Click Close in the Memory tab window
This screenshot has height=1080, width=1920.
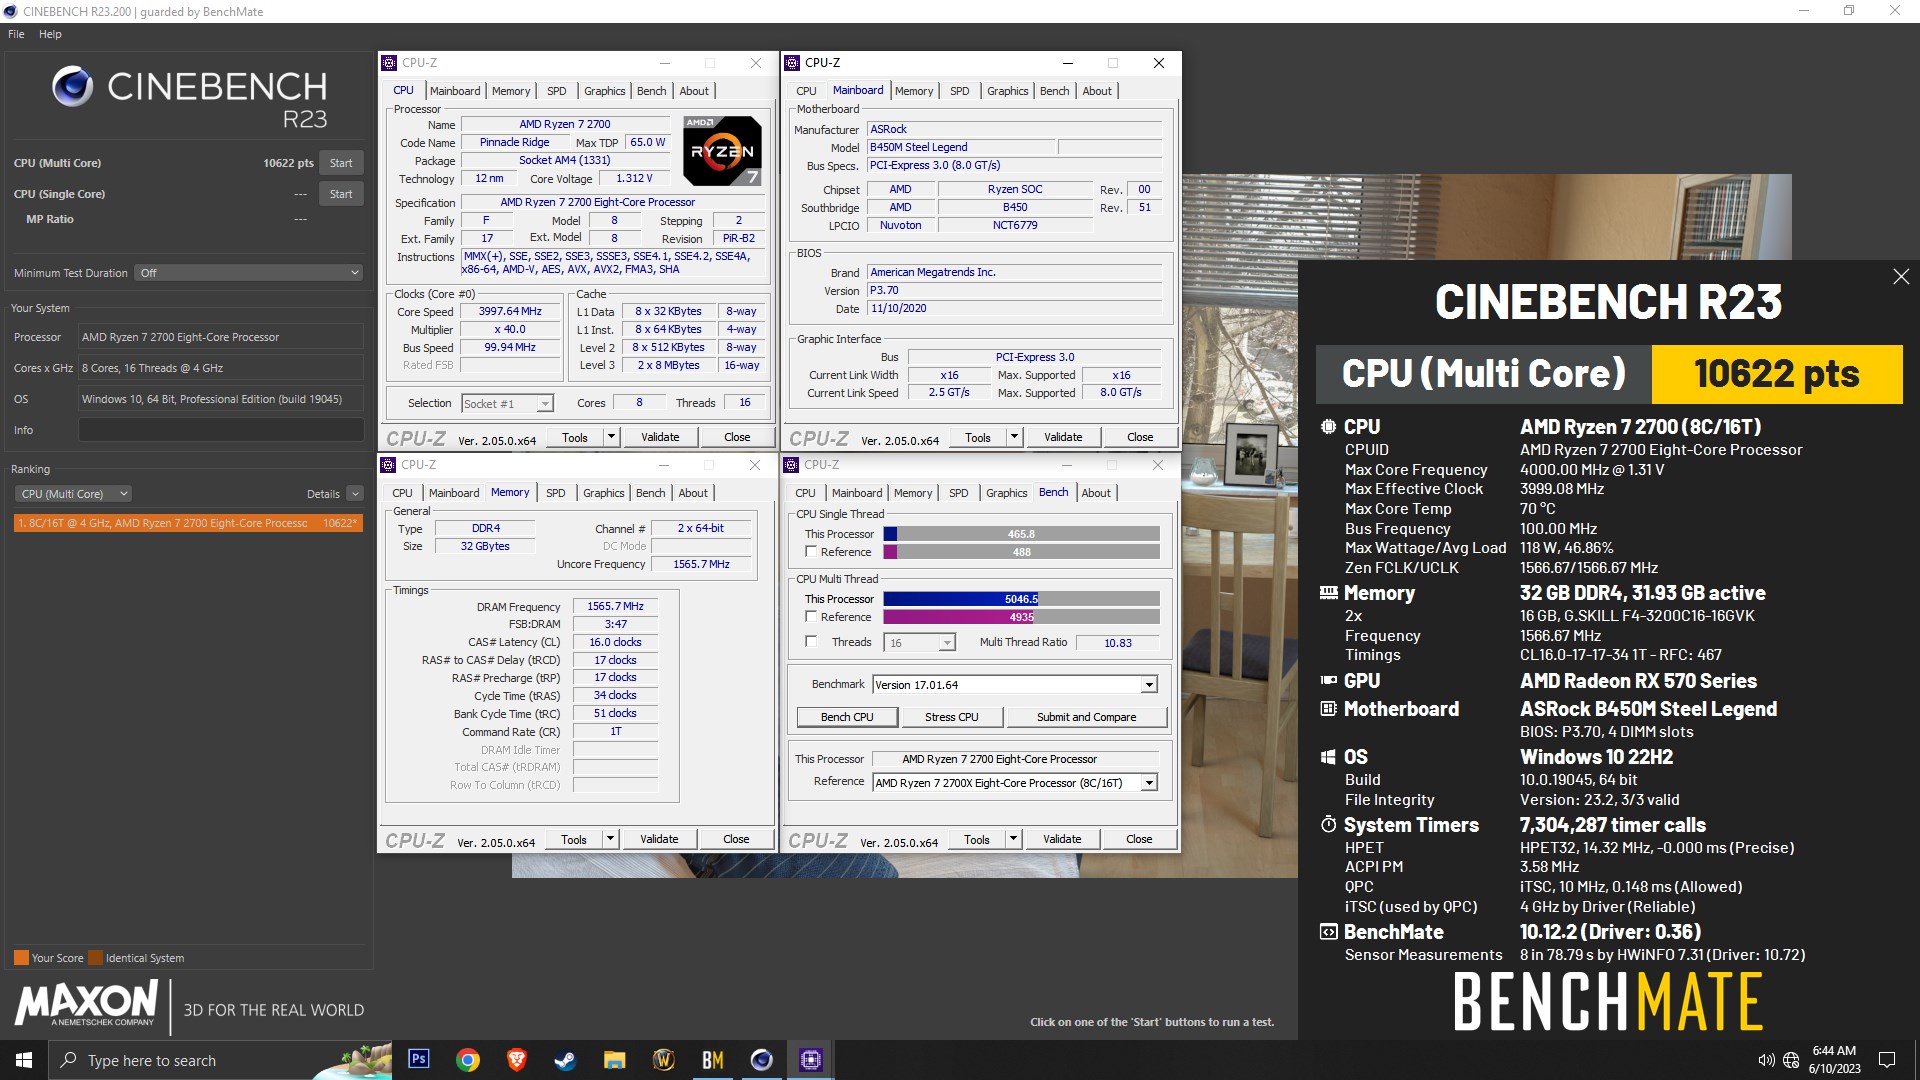point(736,839)
